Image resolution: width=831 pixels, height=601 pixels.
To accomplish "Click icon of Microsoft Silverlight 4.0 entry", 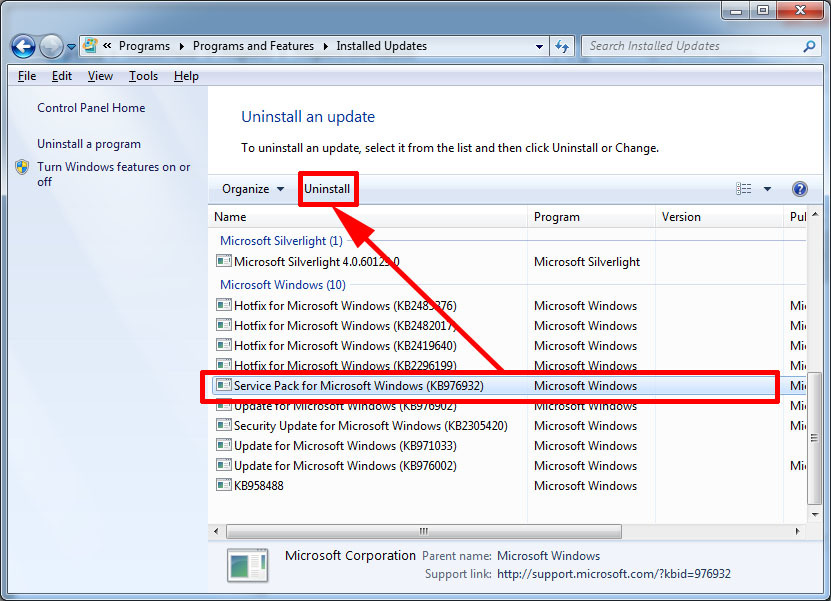I will (224, 261).
